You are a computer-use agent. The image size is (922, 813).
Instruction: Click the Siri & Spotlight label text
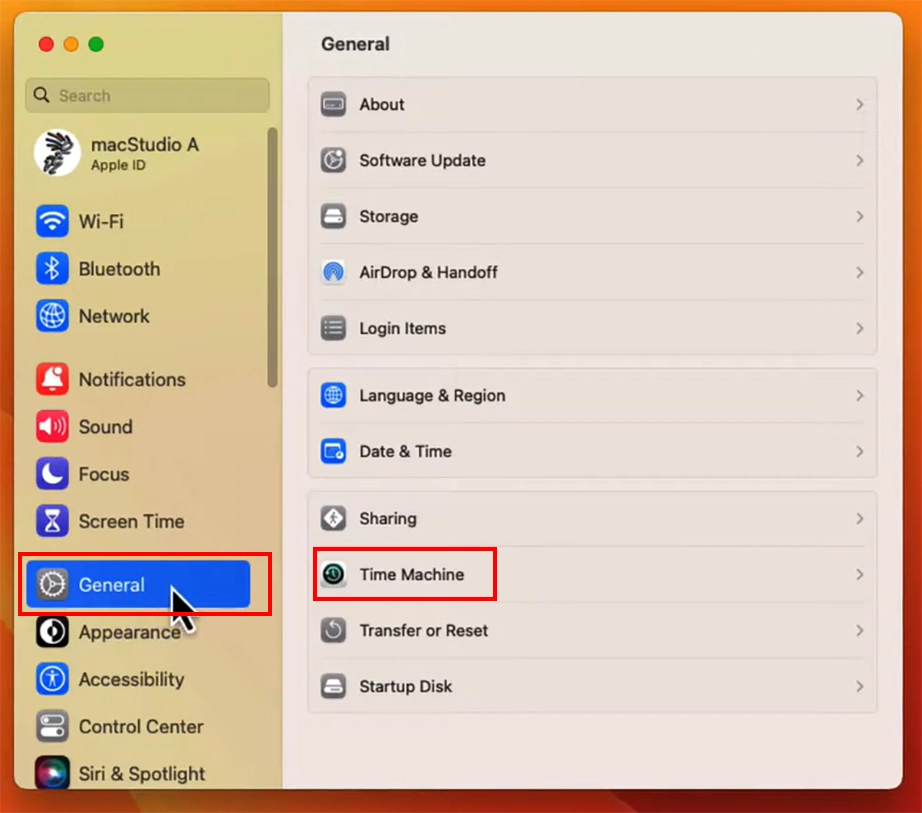point(142,774)
